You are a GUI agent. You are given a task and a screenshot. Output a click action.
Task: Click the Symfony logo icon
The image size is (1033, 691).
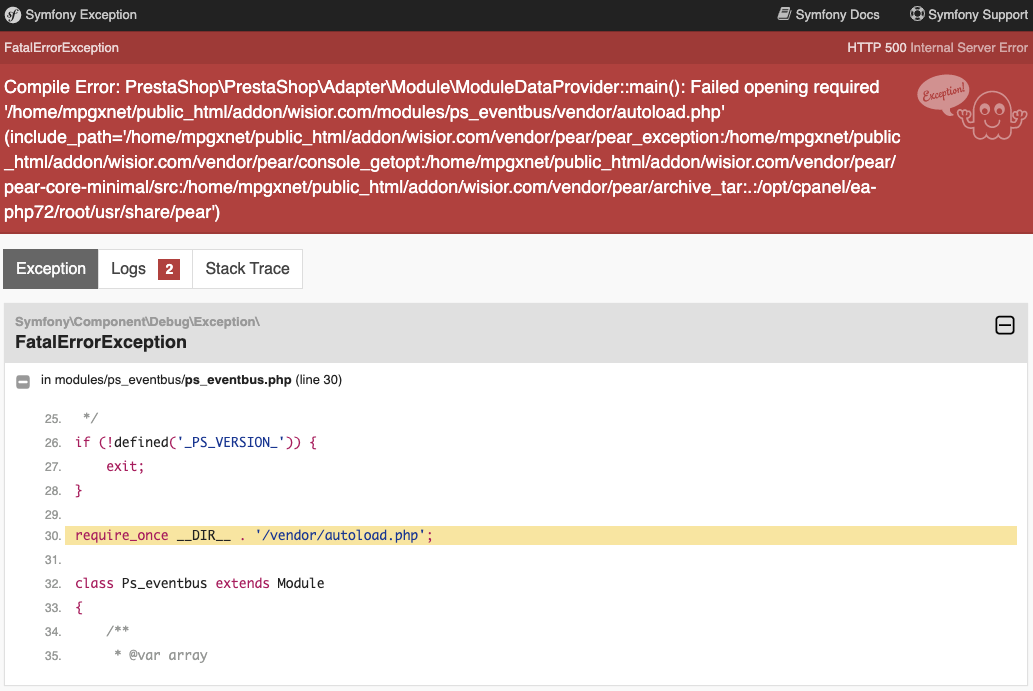point(13,15)
